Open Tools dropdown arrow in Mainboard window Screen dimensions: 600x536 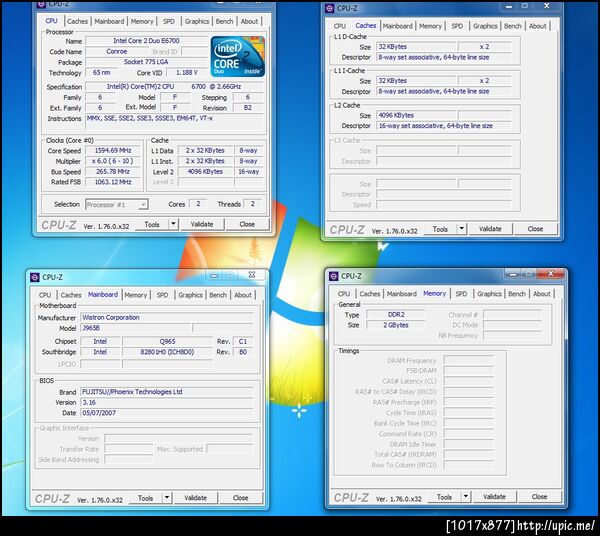(167, 498)
